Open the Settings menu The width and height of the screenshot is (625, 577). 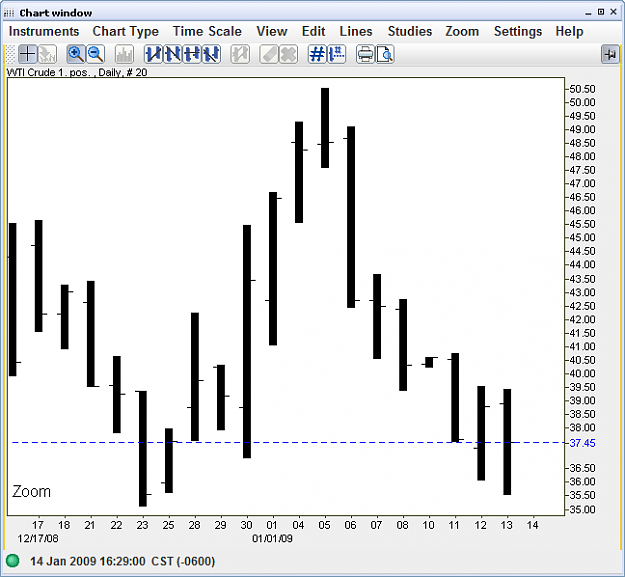518,31
